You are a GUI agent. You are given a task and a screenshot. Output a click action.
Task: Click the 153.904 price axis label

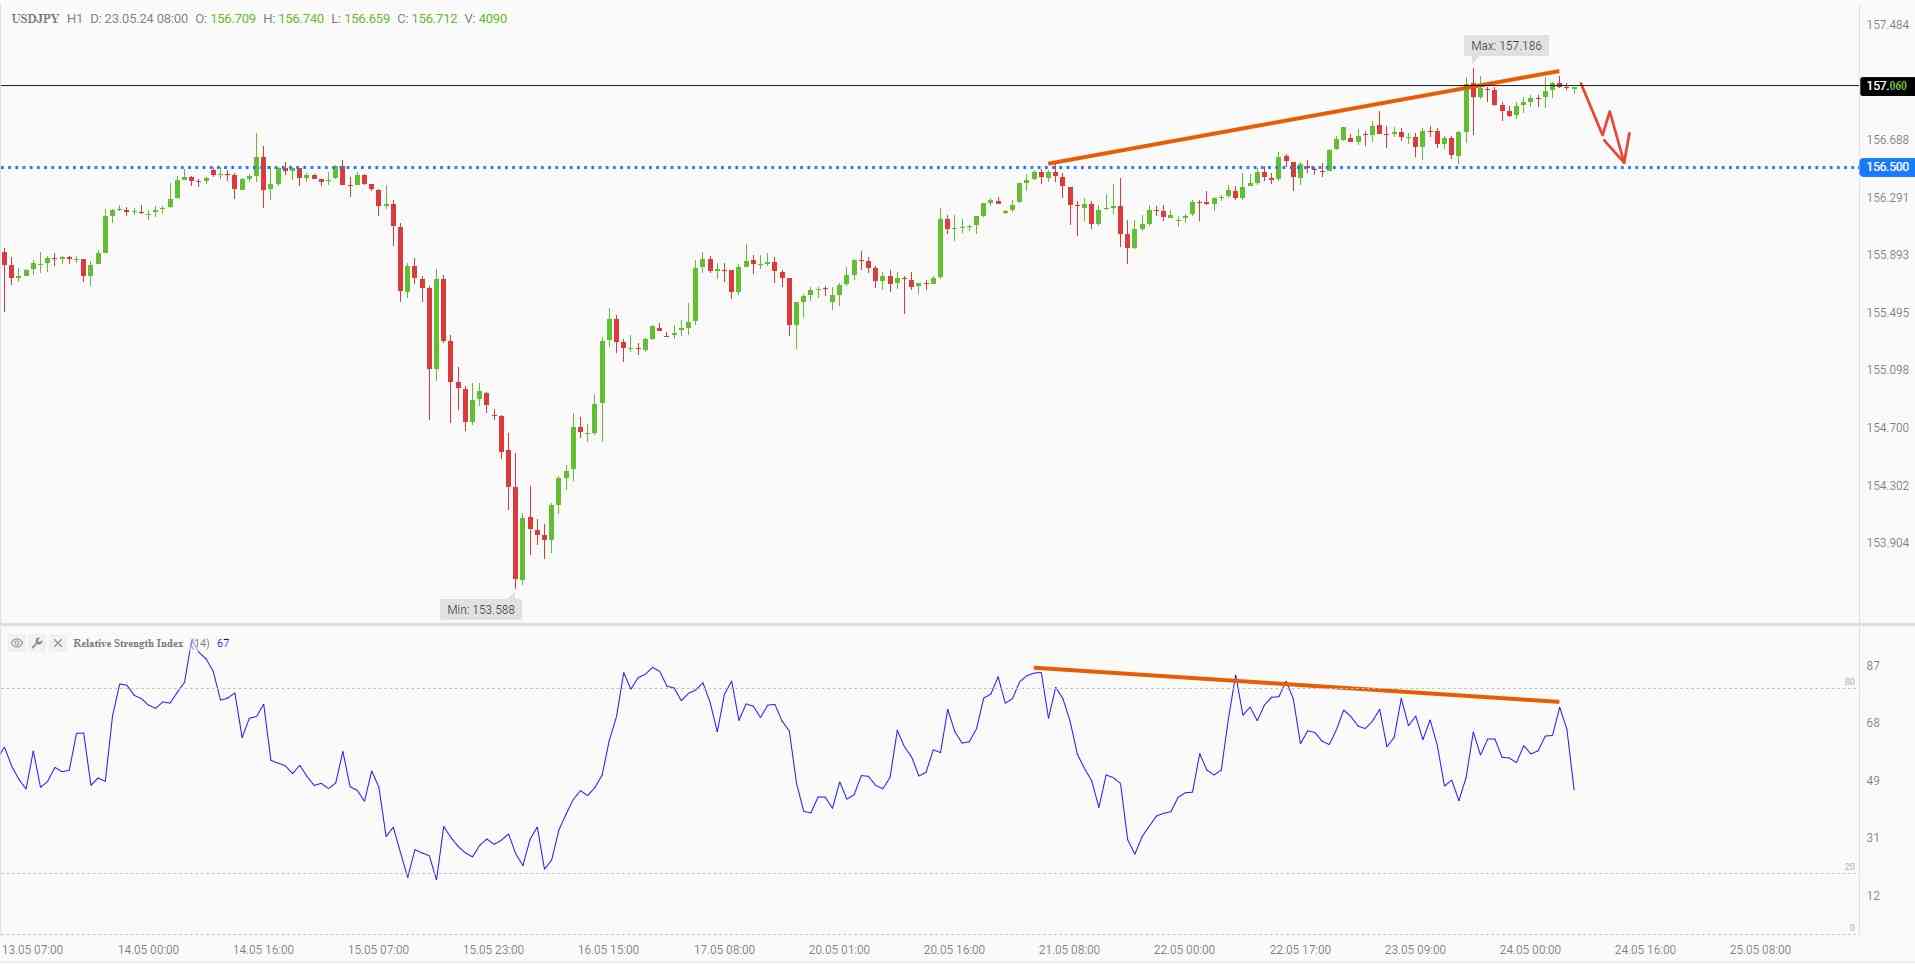click(1887, 543)
